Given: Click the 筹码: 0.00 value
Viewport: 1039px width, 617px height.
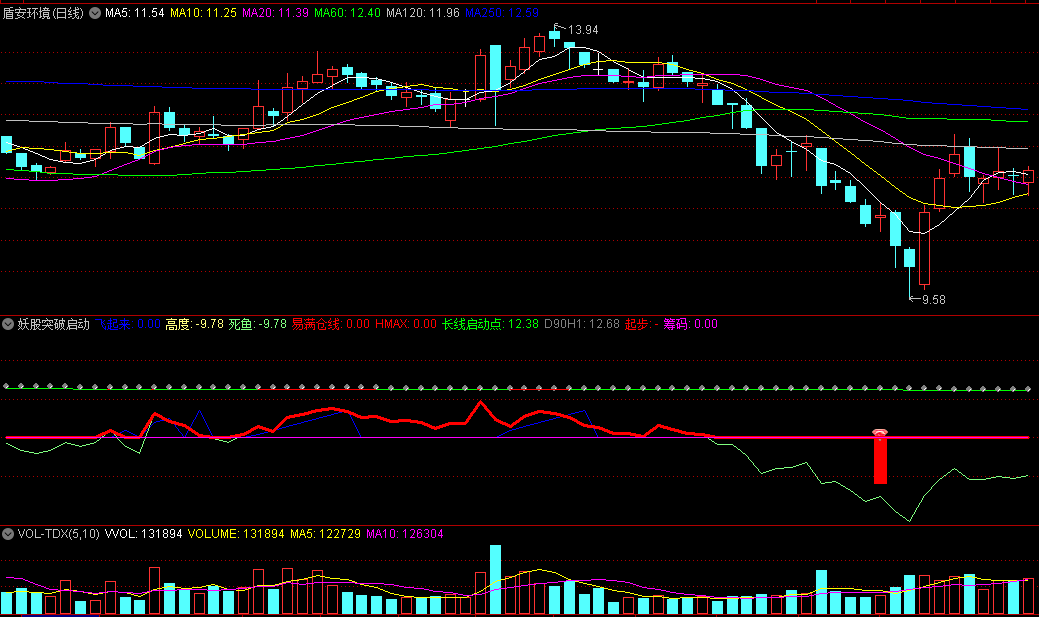Looking at the screenshot, I should click(x=690, y=324).
